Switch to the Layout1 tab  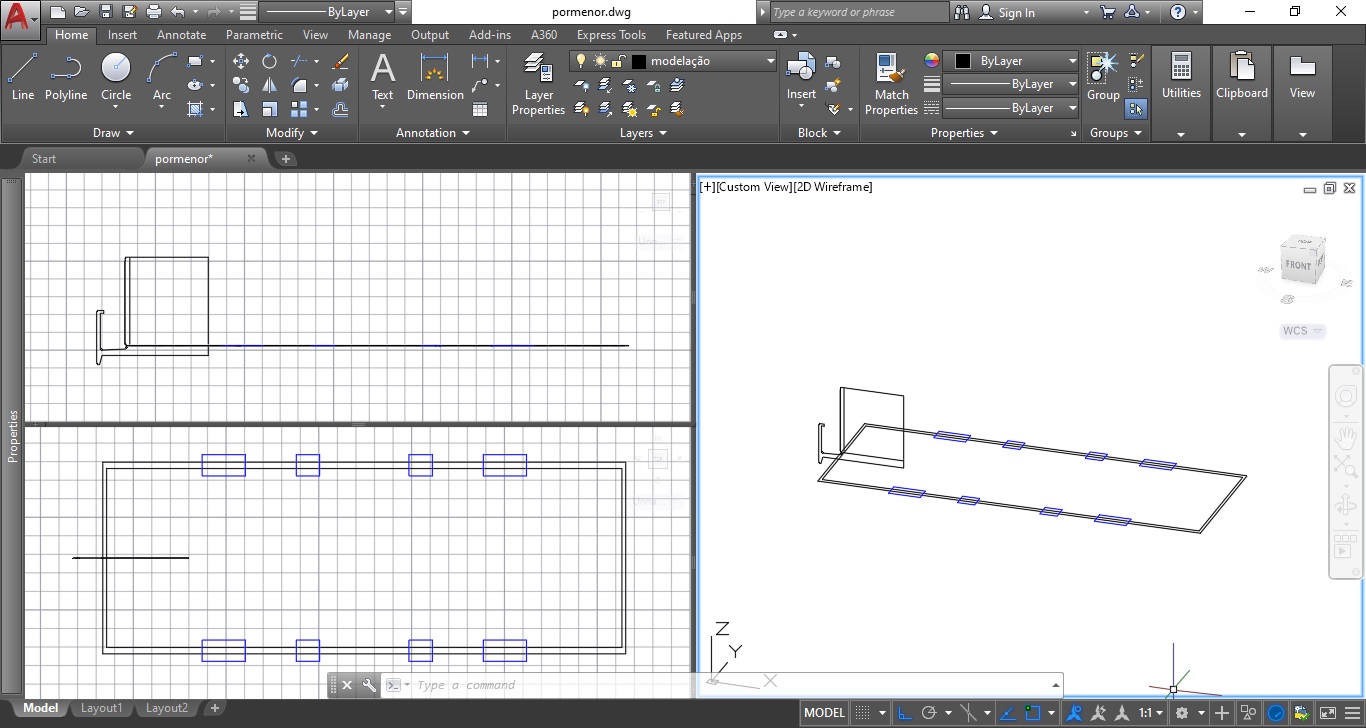pyautogui.click(x=101, y=708)
